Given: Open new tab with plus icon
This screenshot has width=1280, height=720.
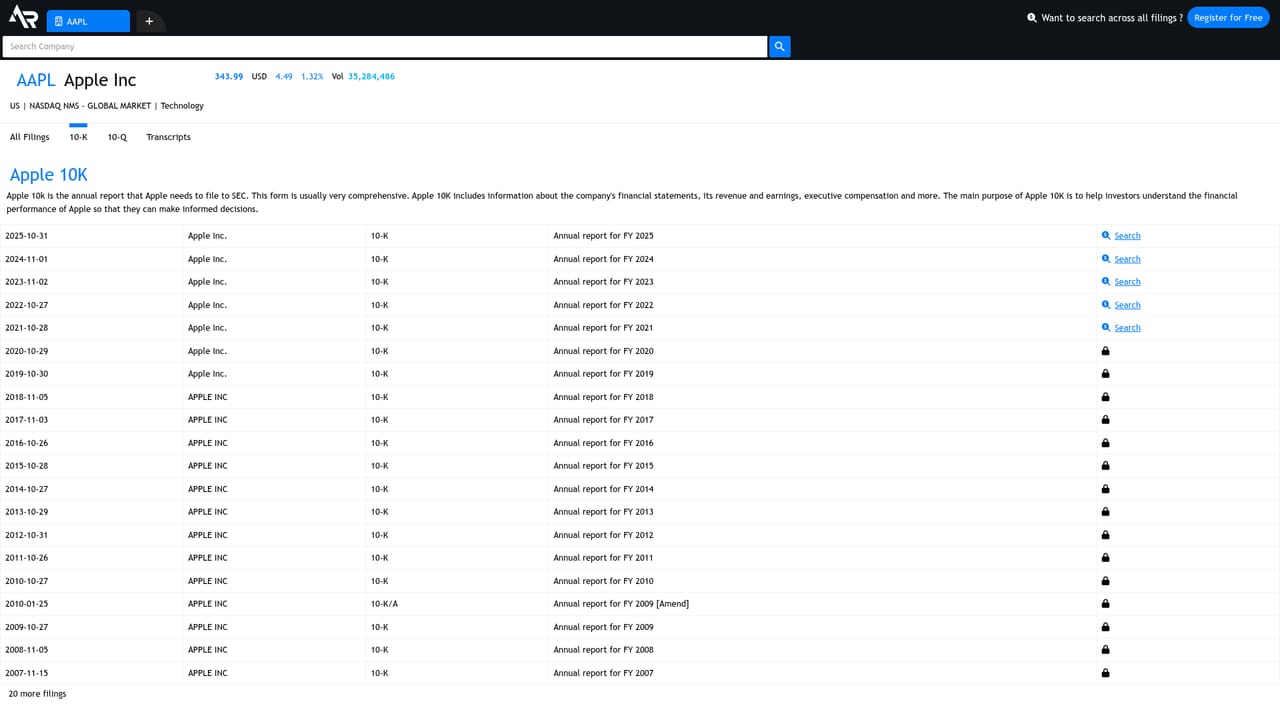Looking at the screenshot, I should tap(149, 21).
